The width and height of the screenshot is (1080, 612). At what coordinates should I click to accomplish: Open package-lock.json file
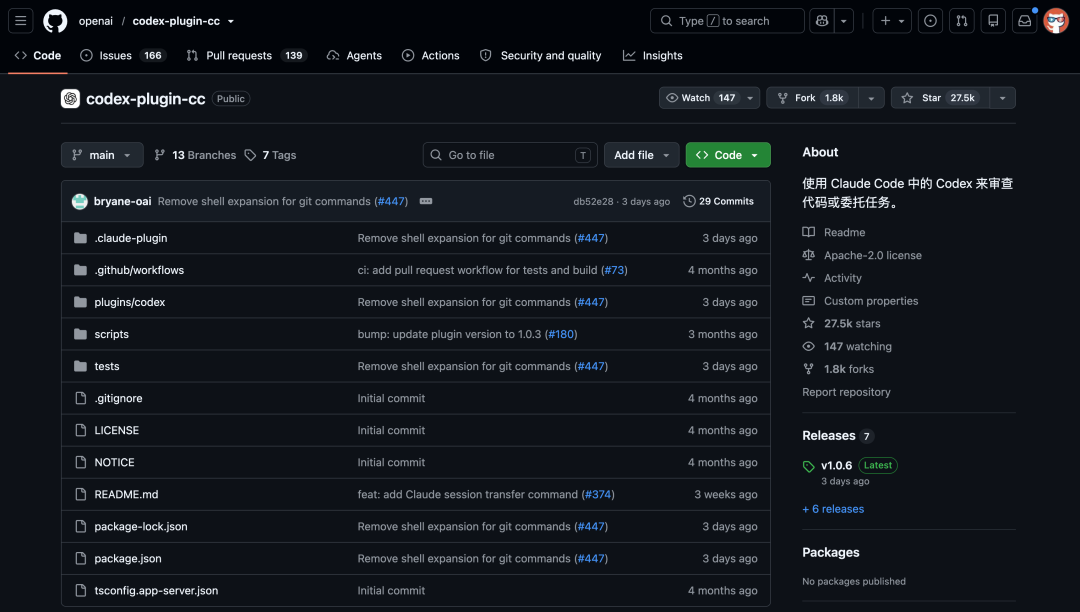click(141, 526)
